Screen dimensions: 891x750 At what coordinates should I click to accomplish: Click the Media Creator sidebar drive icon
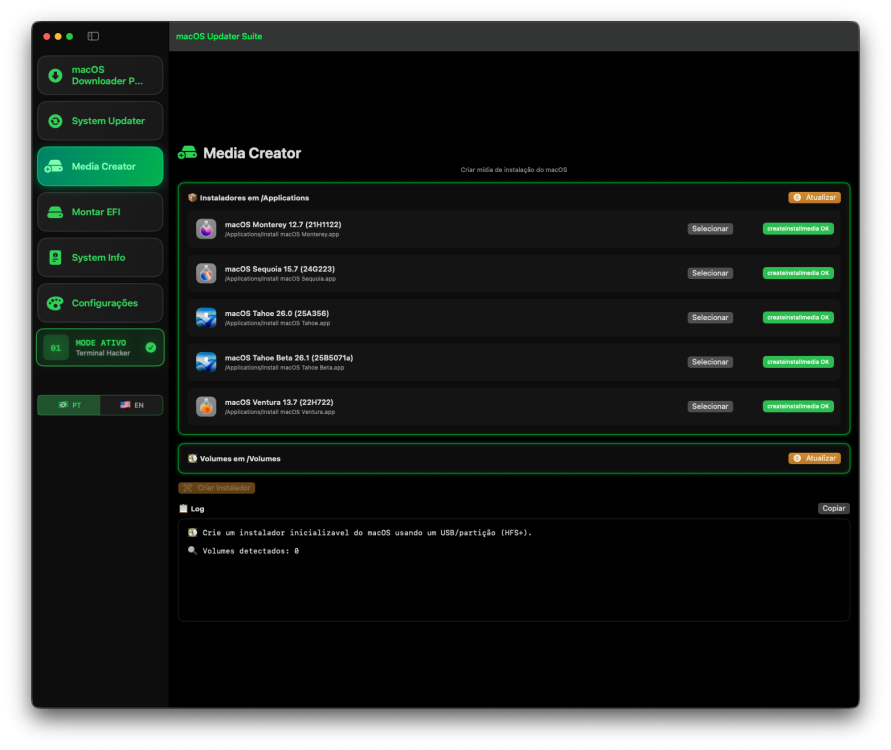tap(54, 166)
